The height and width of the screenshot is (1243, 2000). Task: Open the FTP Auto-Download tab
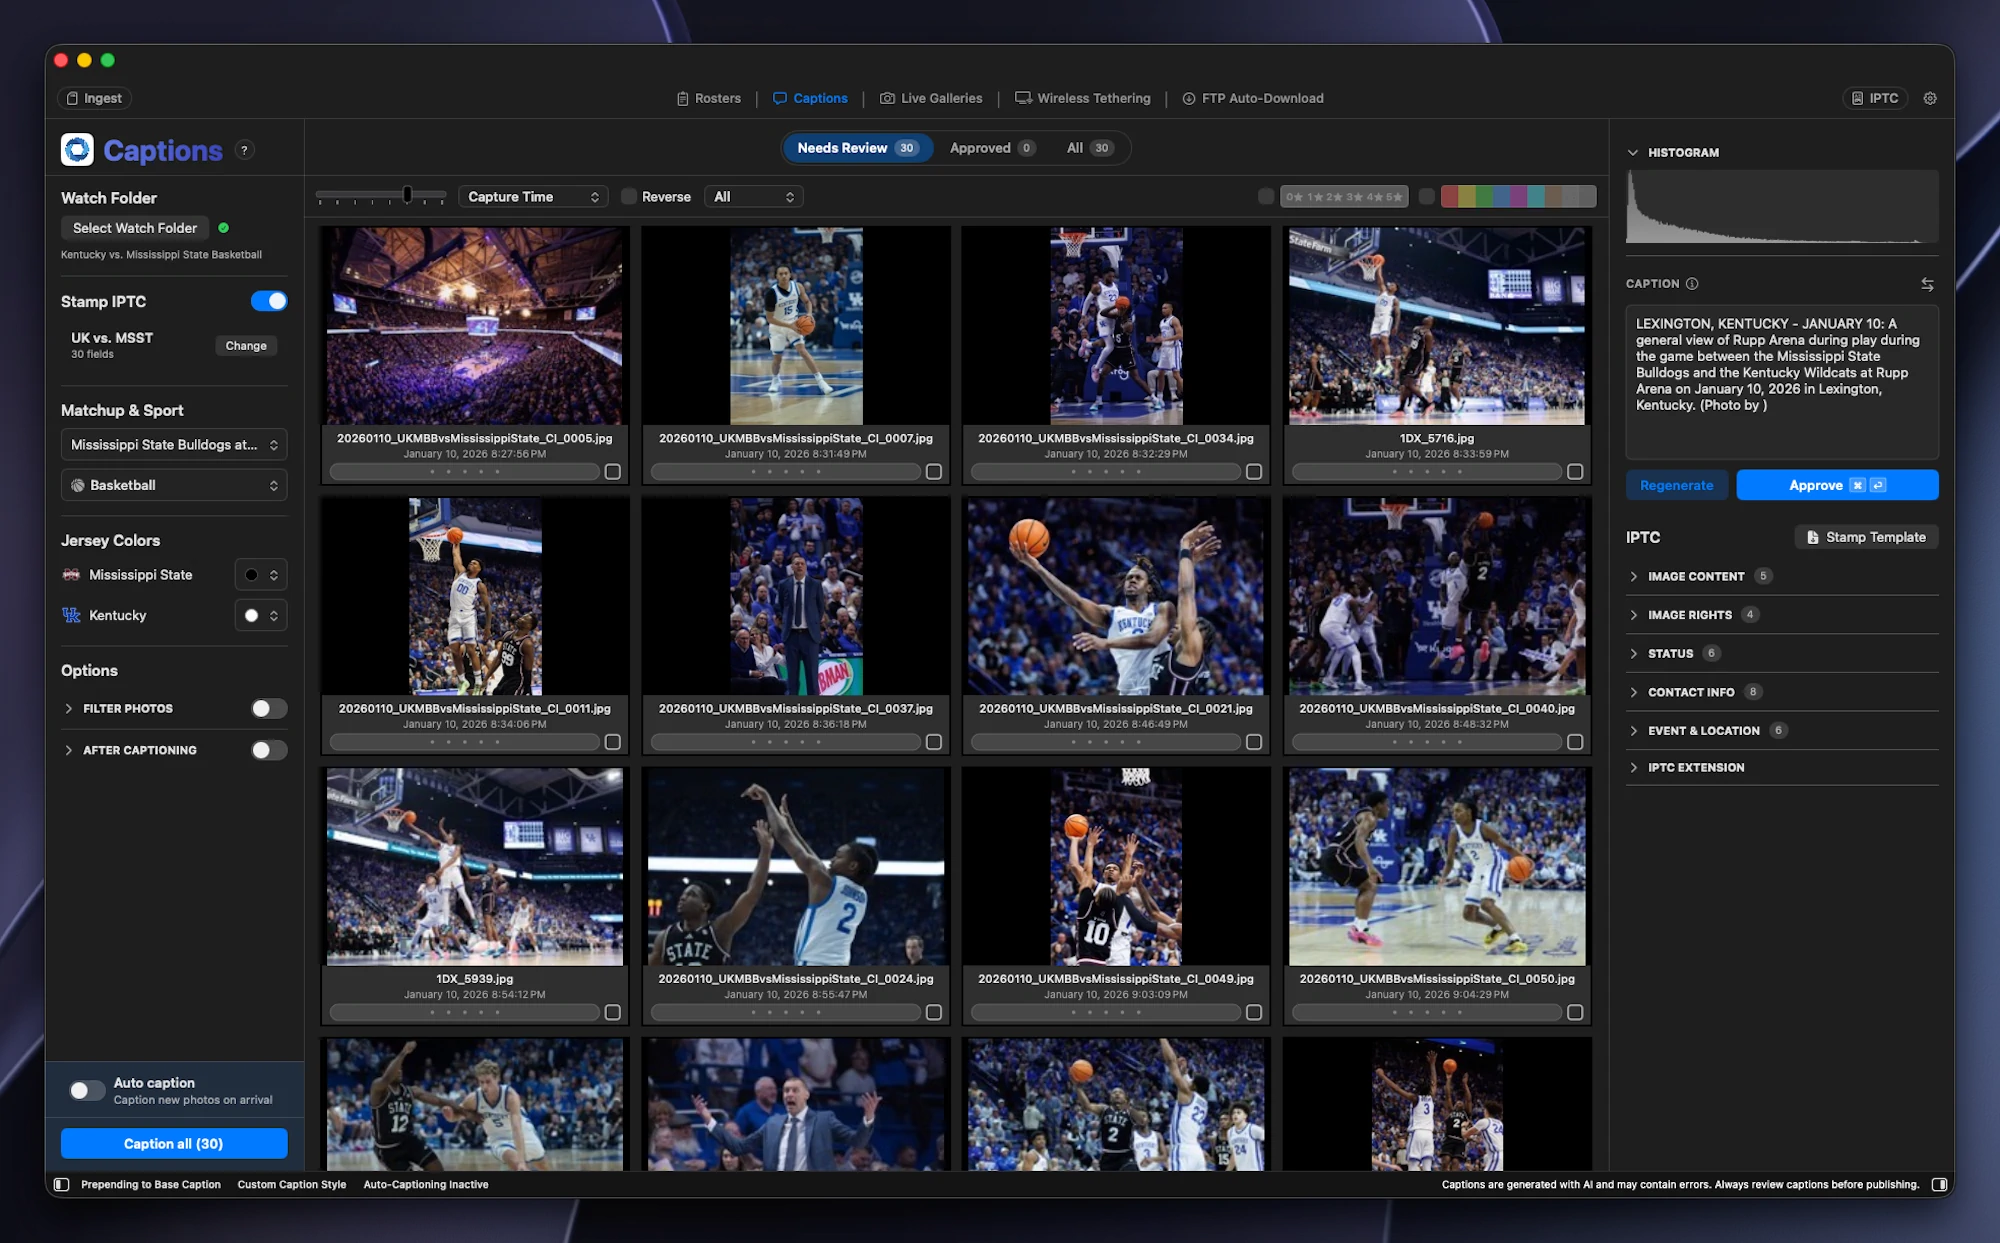tap(1253, 98)
